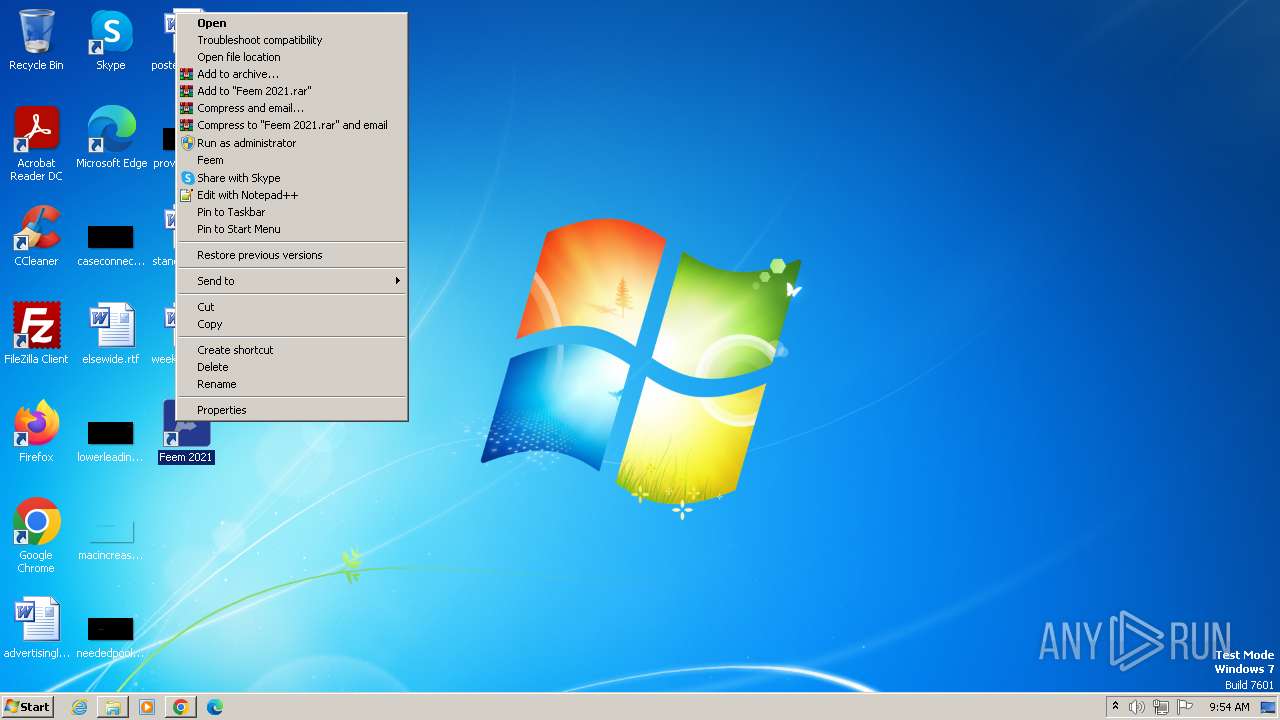Select Add to archive... option
Image resolution: width=1280 pixels, height=720 pixels.
coord(292,74)
